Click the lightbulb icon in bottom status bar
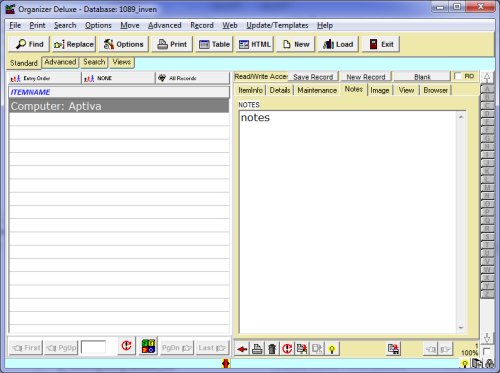Screen dimensions: 500x373 [465, 364]
